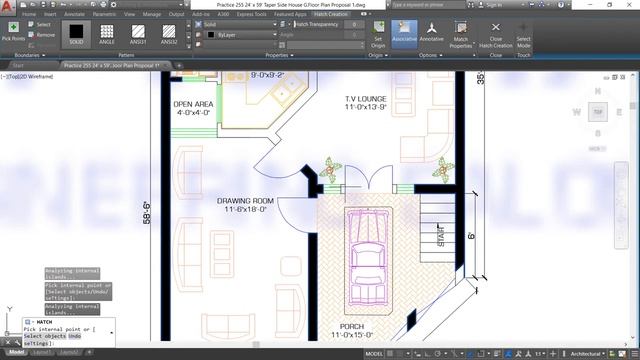The image size is (640, 360).
Task: Open the Match Properties dropdown arrow
Action: point(473,42)
